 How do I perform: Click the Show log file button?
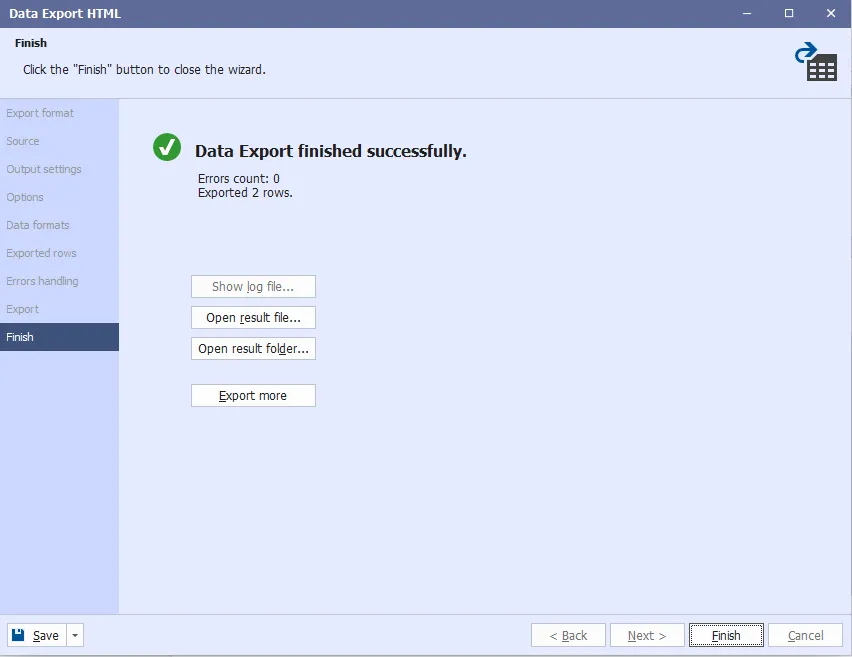pyautogui.click(x=253, y=287)
